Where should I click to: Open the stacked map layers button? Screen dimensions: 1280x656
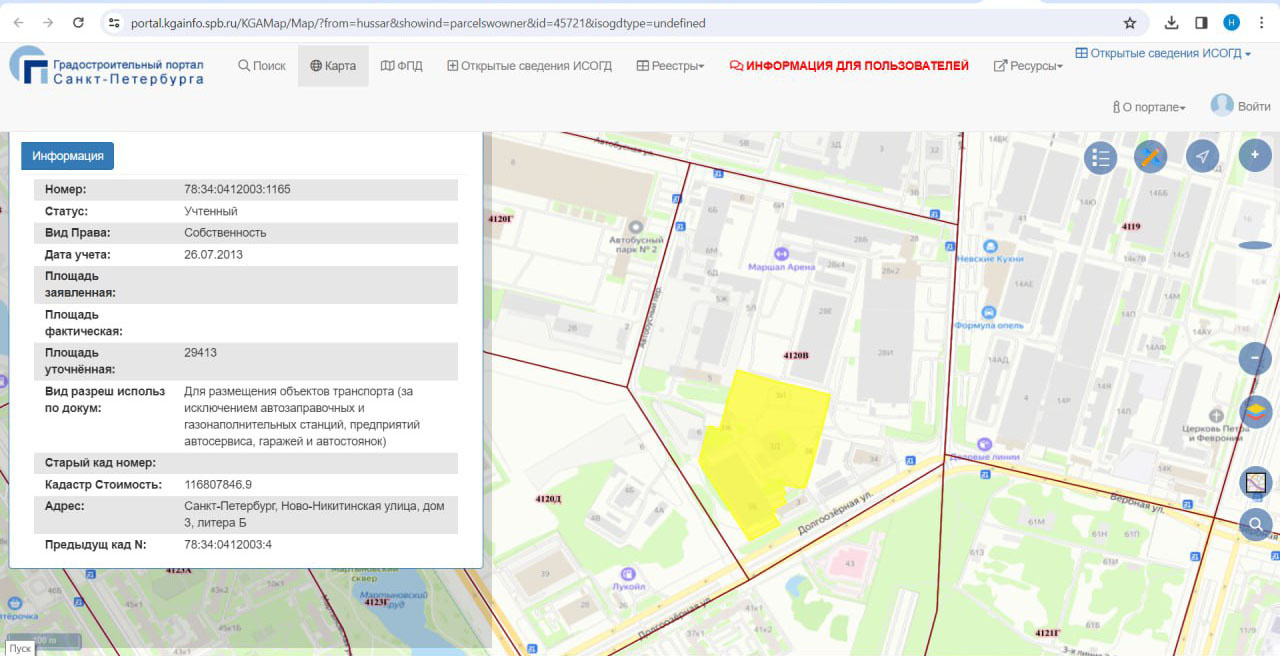[1255, 411]
